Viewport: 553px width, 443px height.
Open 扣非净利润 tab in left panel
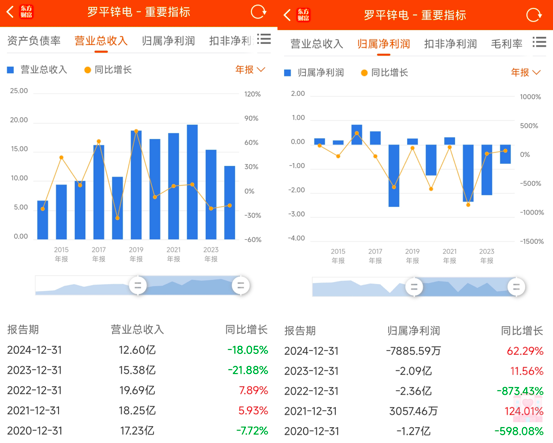230,41
